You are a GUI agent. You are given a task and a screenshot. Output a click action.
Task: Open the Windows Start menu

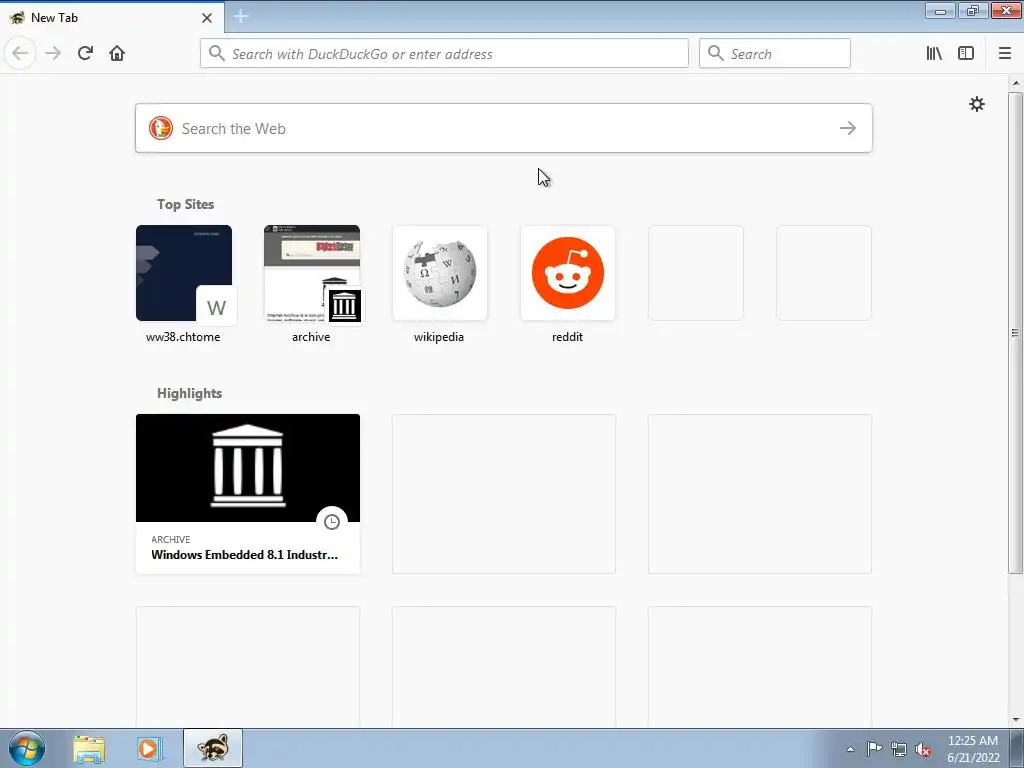[x=27, y=748]
